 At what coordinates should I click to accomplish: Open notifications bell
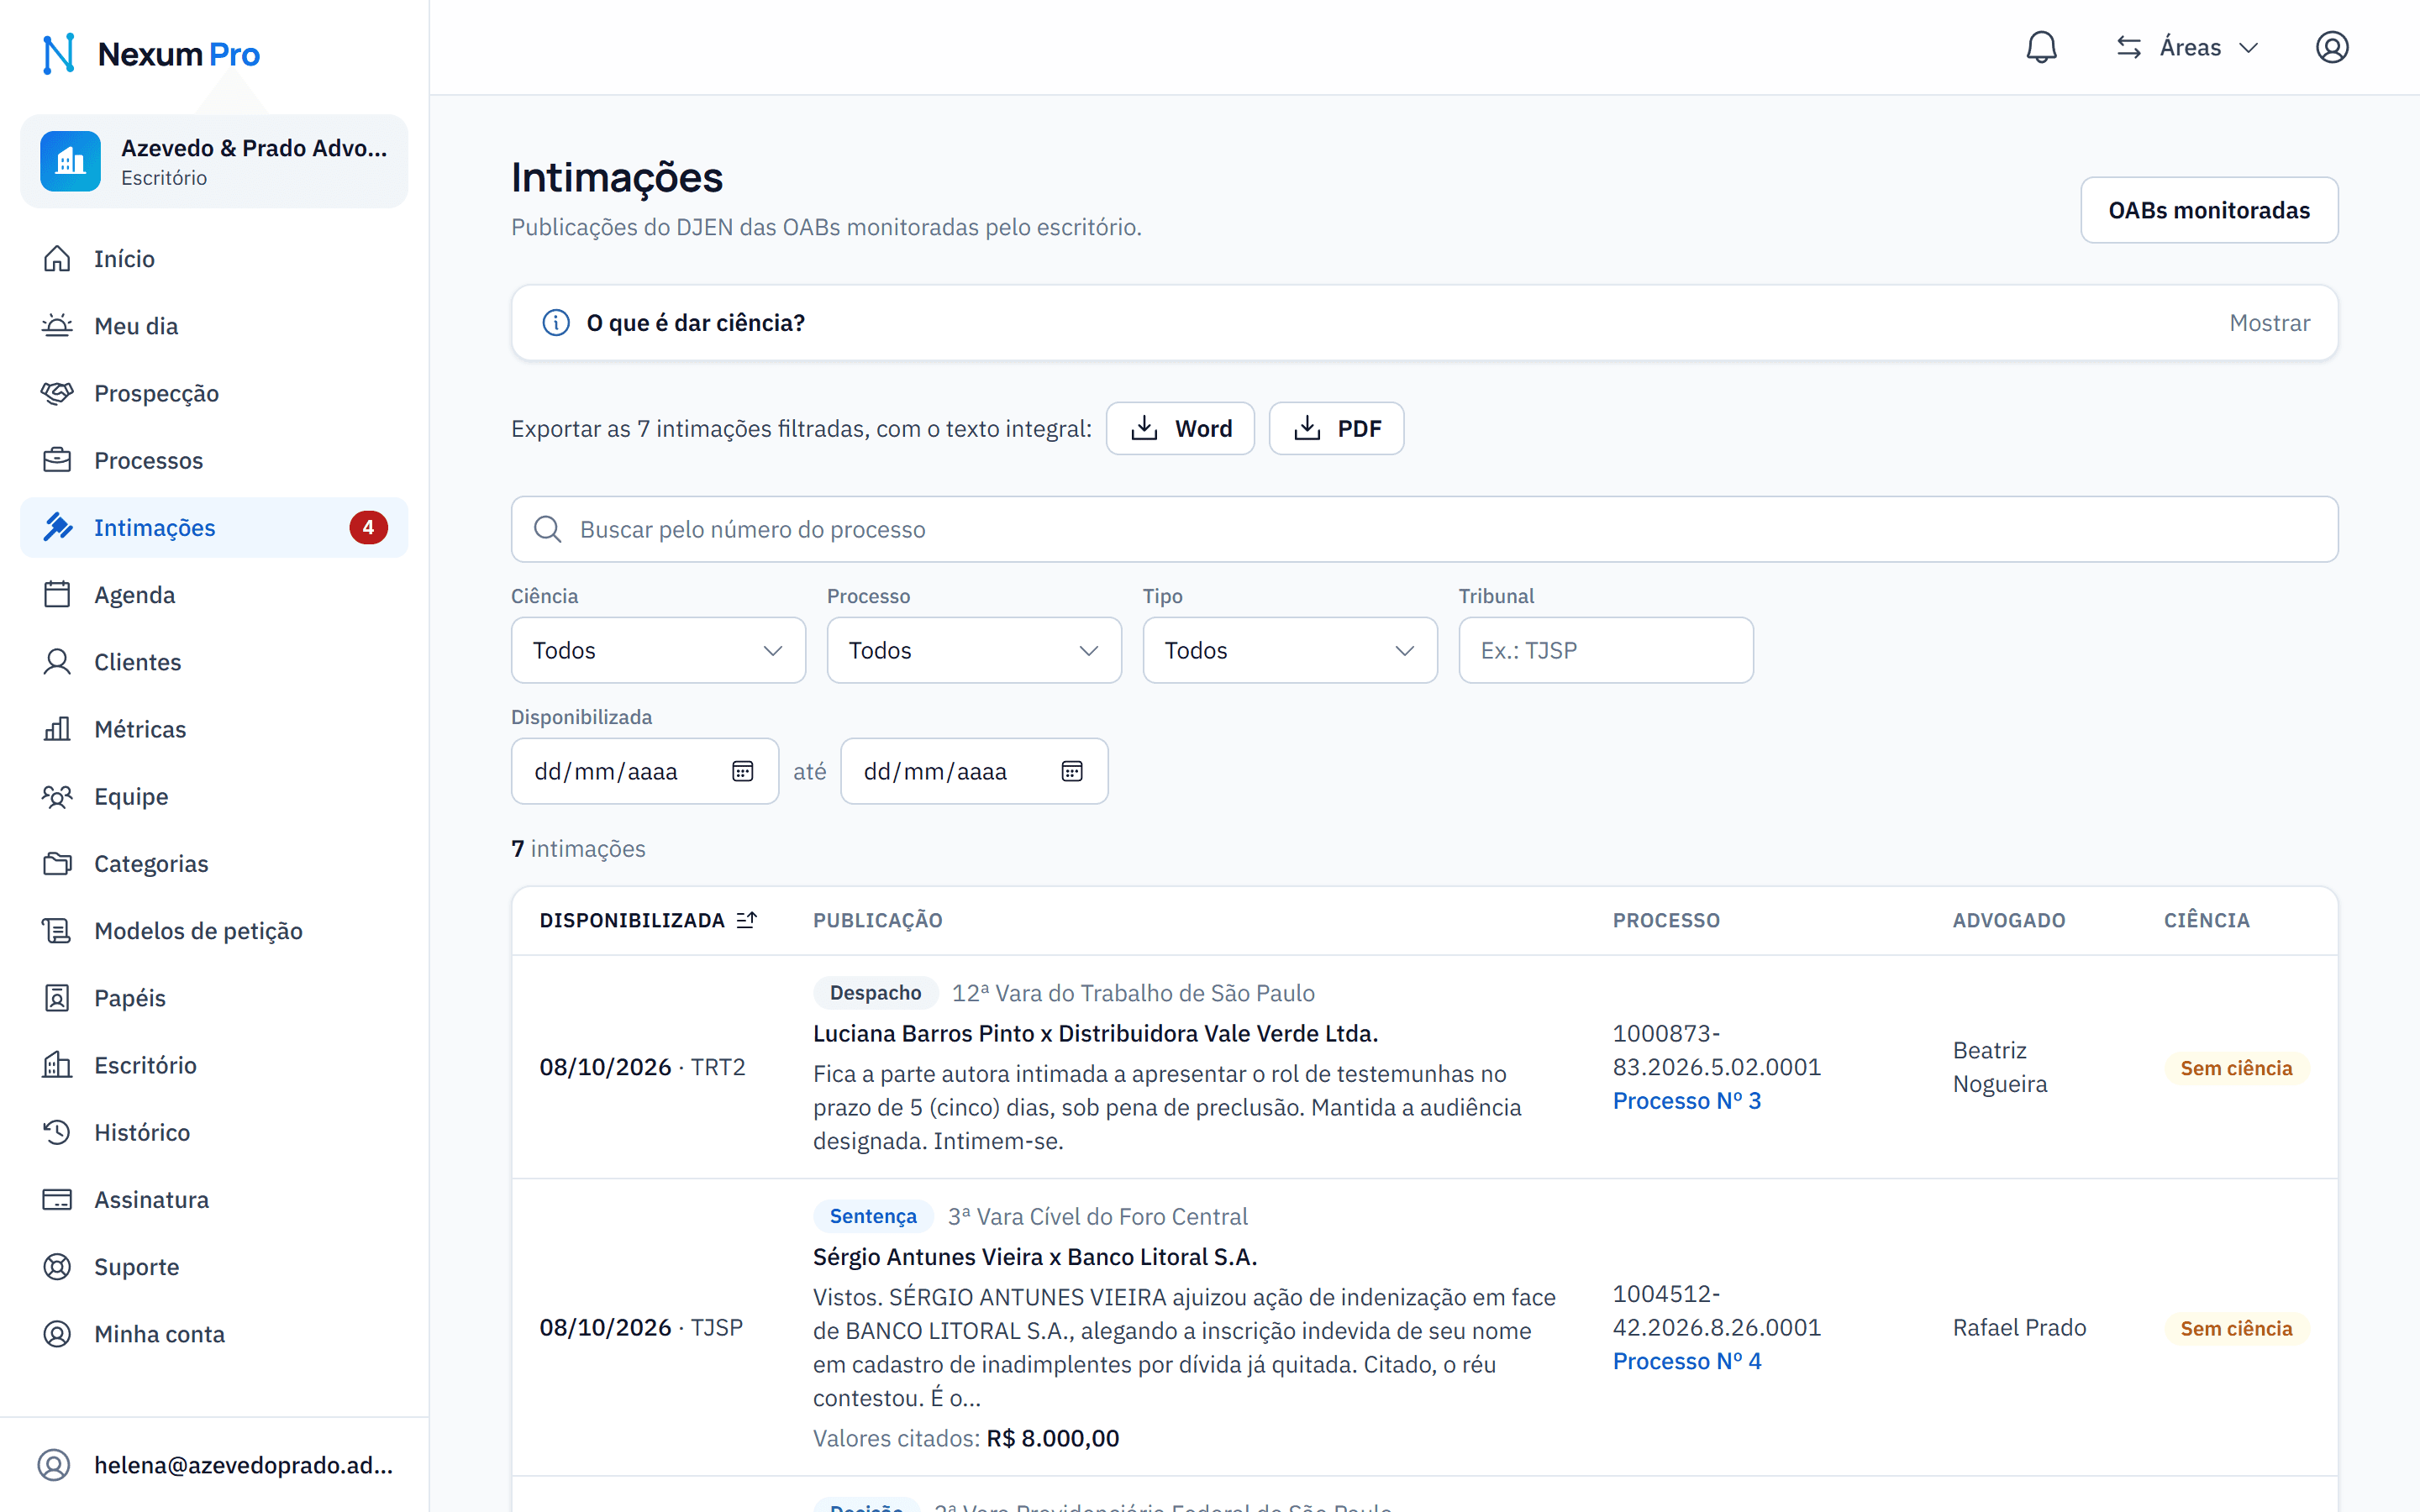click(x=2041, y=47)
